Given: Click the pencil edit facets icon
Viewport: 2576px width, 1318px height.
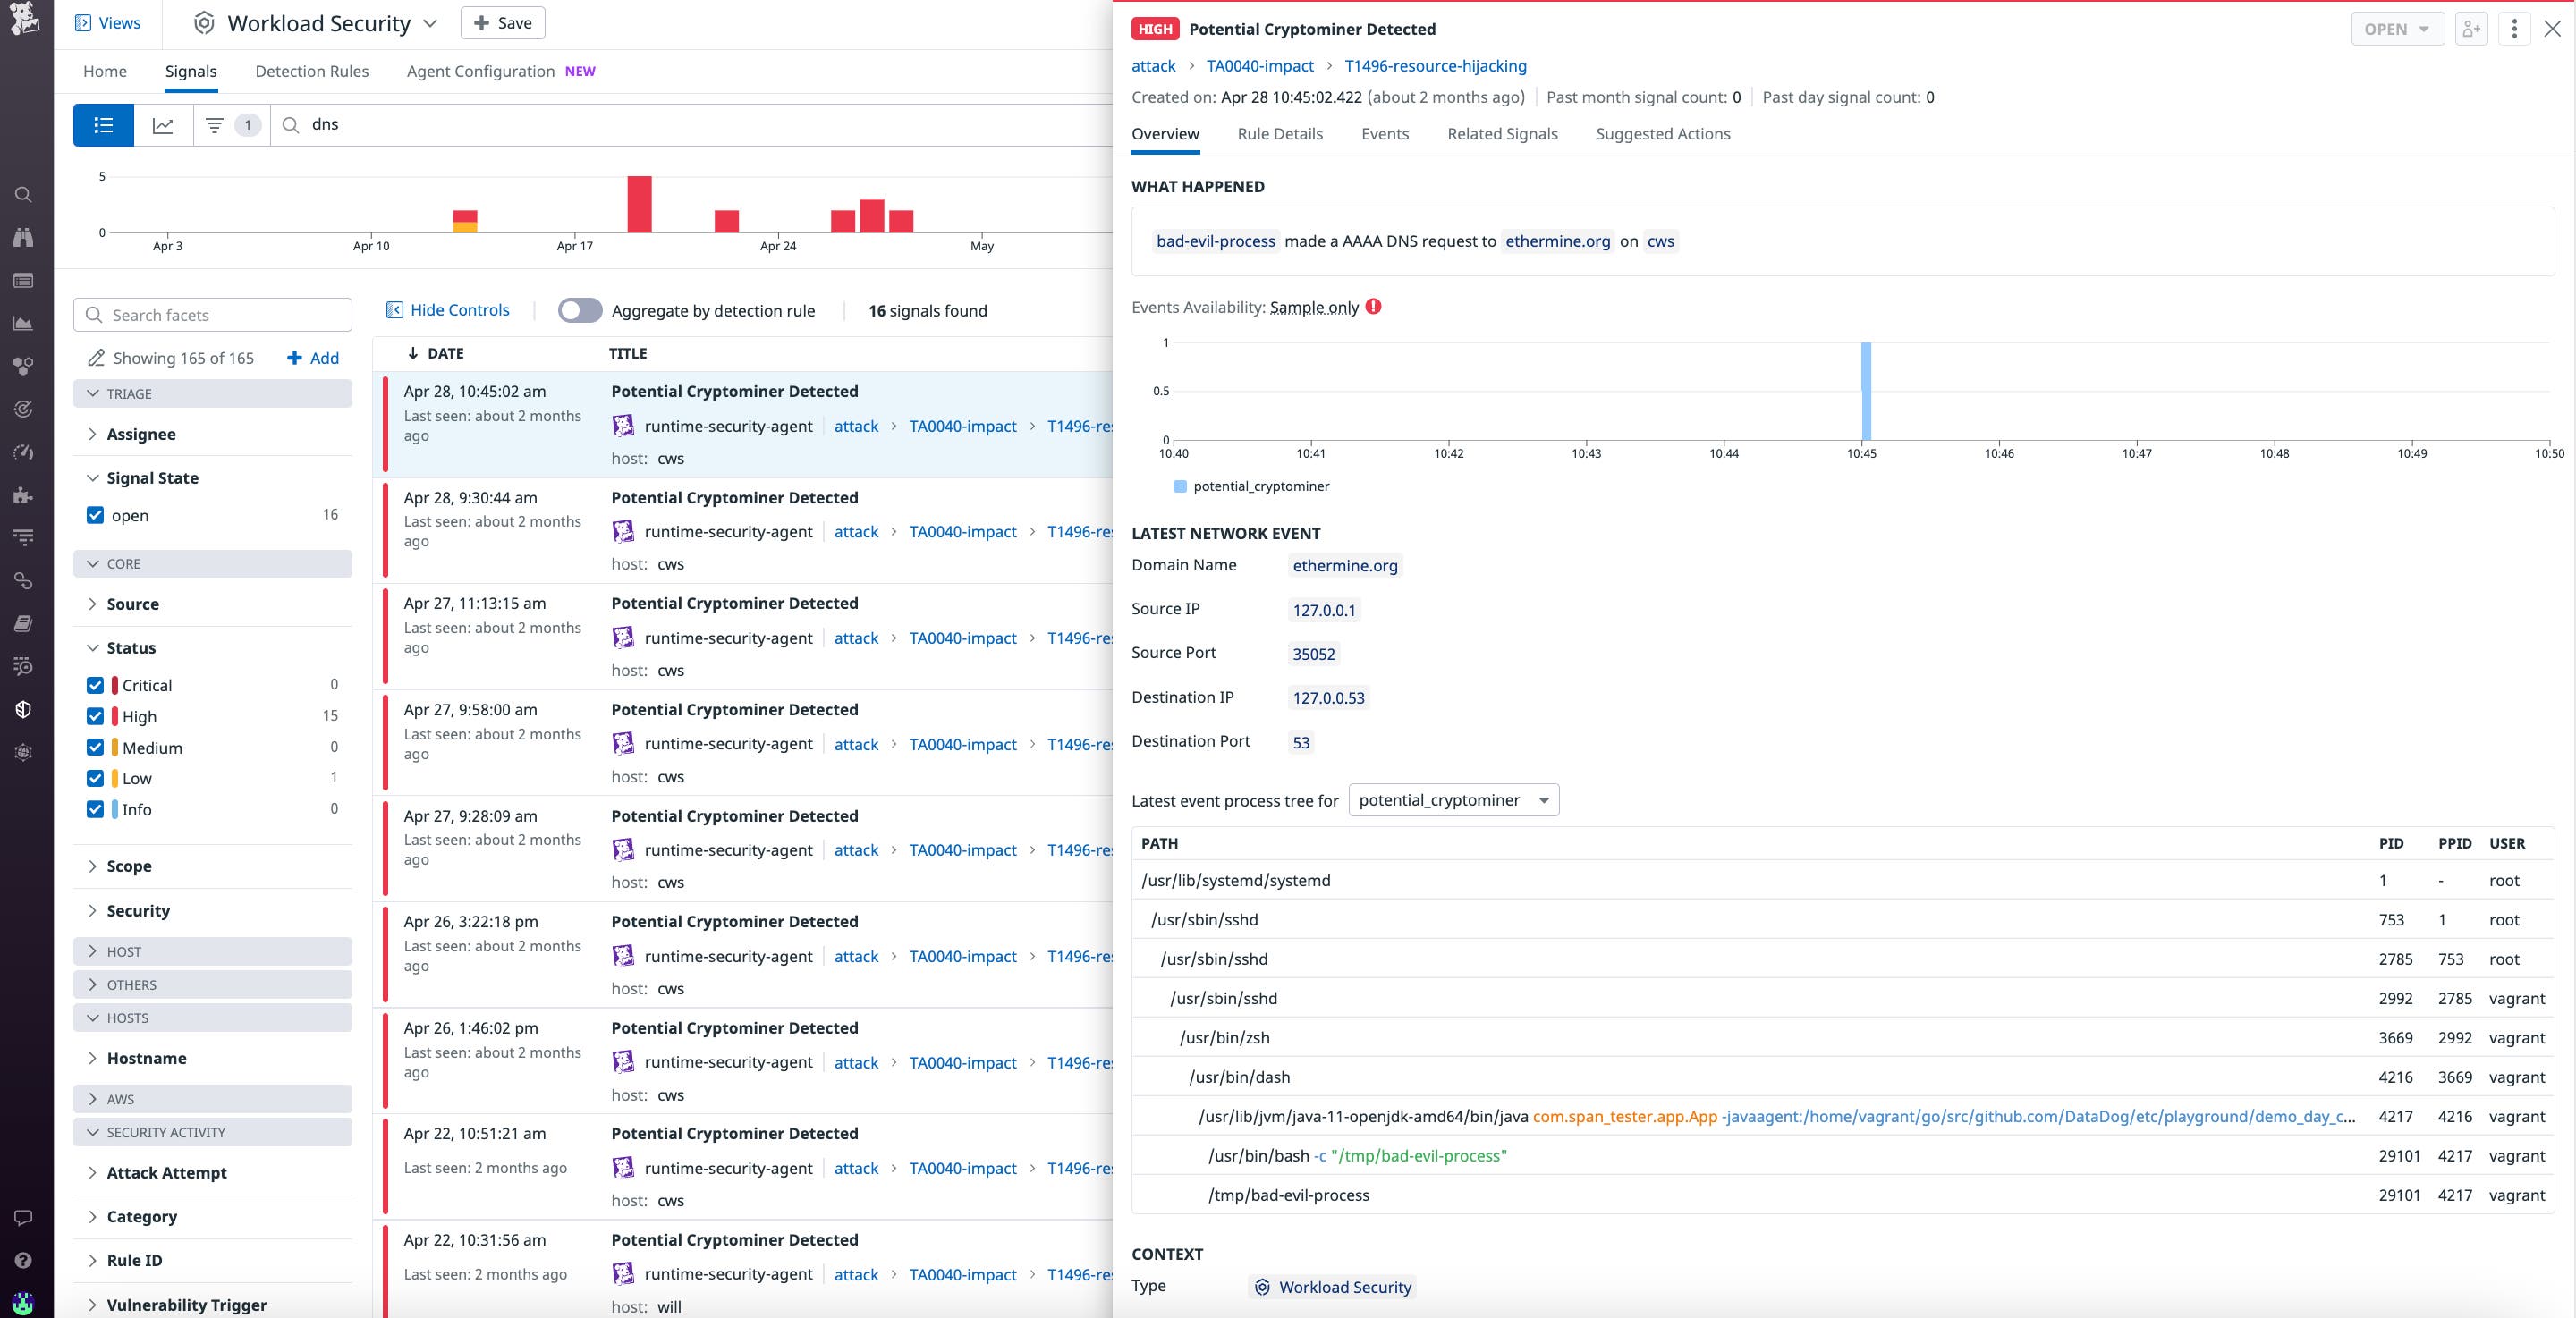Looking at the screenshot, I should (96, 358).
